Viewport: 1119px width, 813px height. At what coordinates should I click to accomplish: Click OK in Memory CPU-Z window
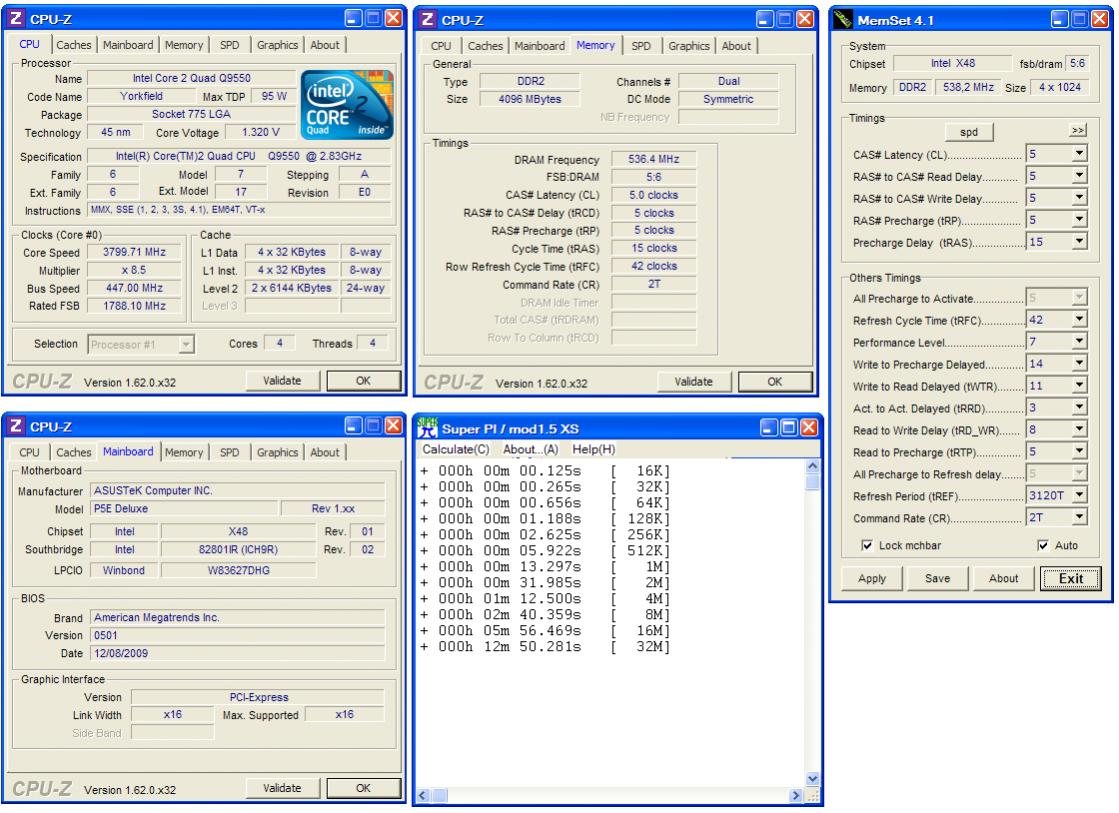[x=775, y=382]
